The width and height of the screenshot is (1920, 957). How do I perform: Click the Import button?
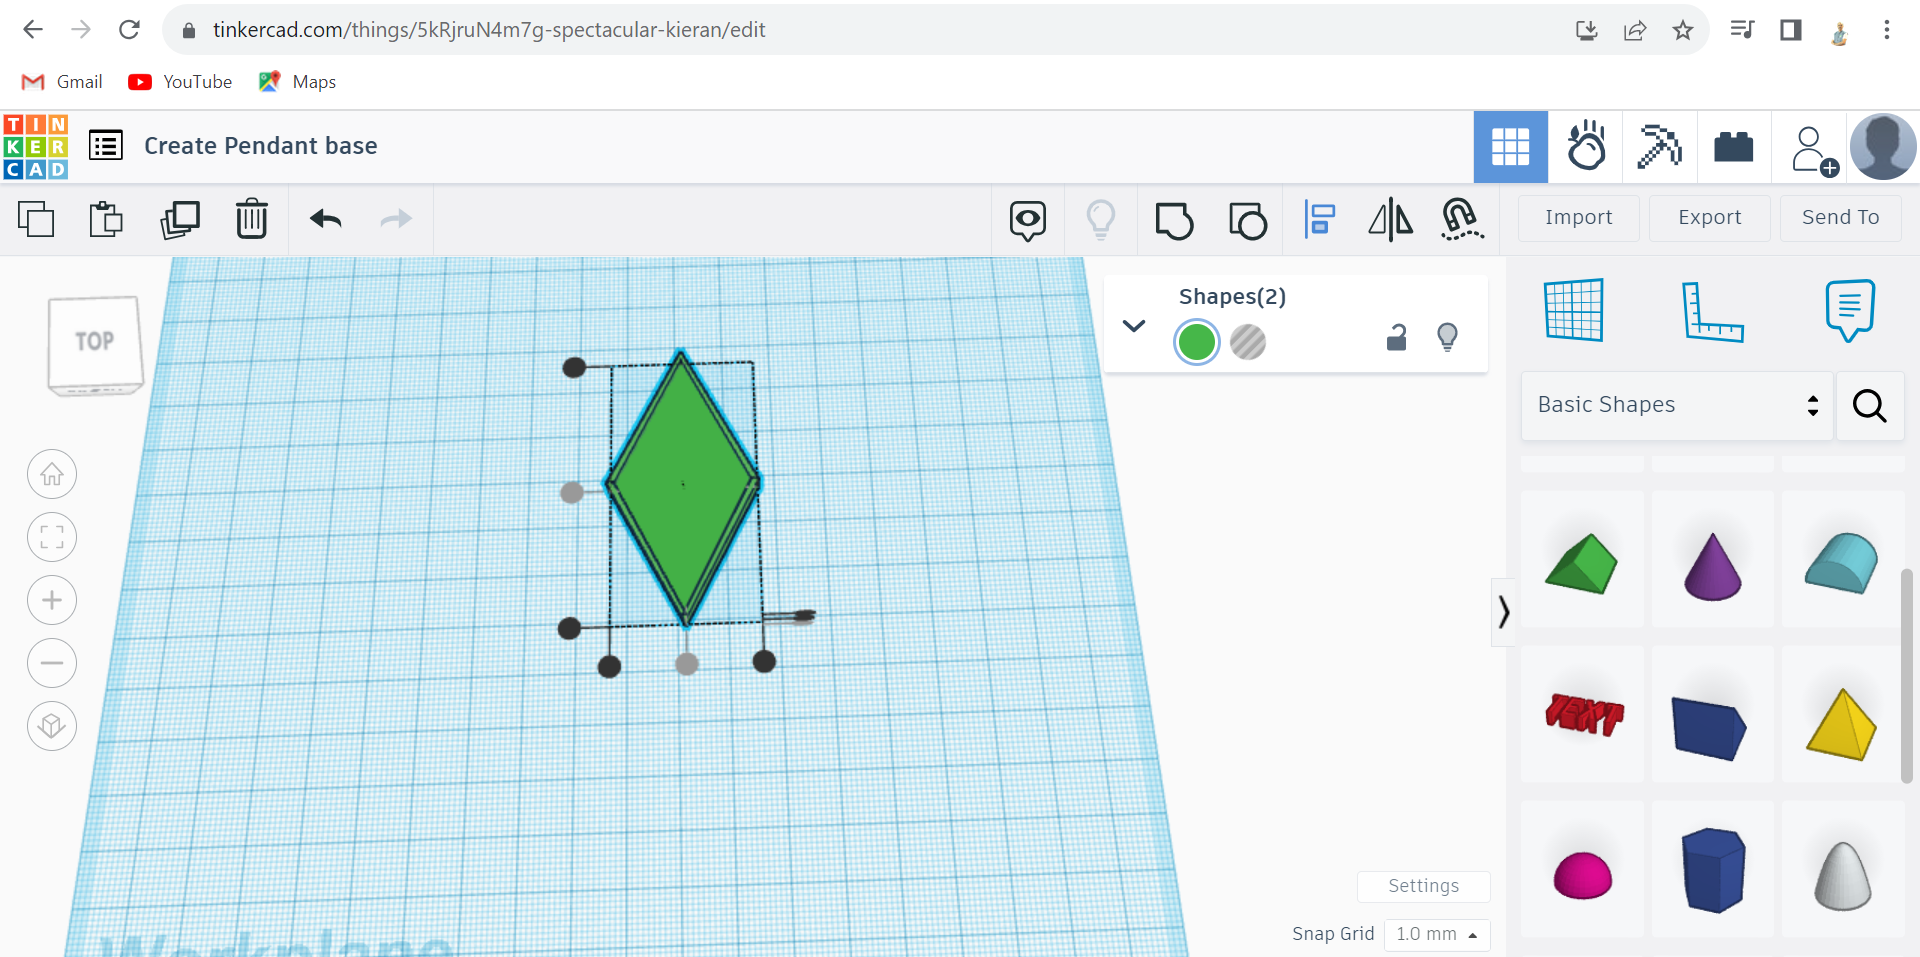click(x=1579, y=218)
